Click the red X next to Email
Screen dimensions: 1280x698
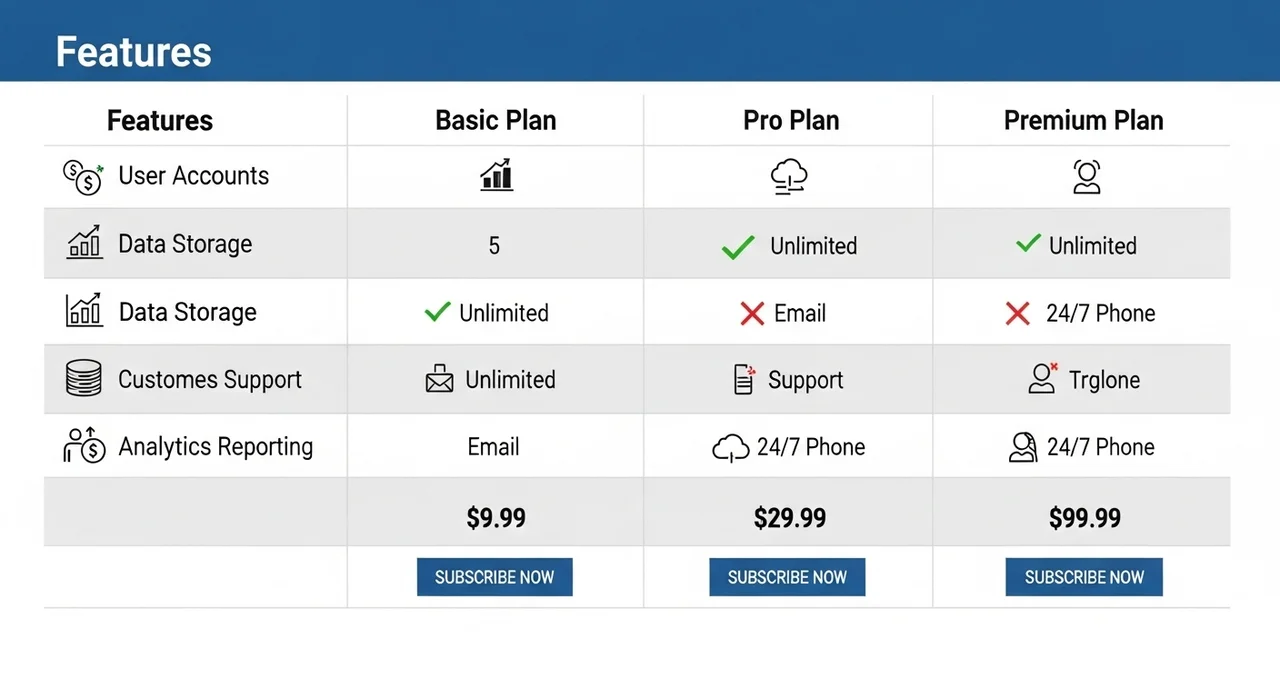point(752,314)
